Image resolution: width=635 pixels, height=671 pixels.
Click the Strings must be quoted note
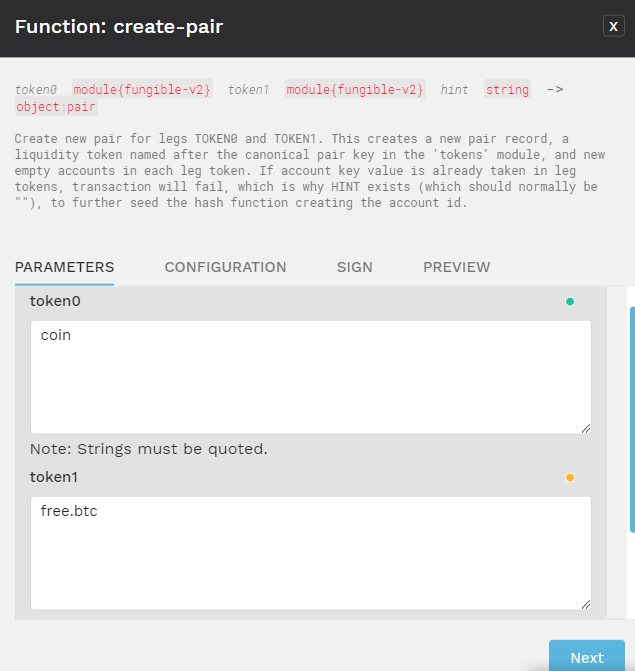pyautogui.click(x=148, y=449)
